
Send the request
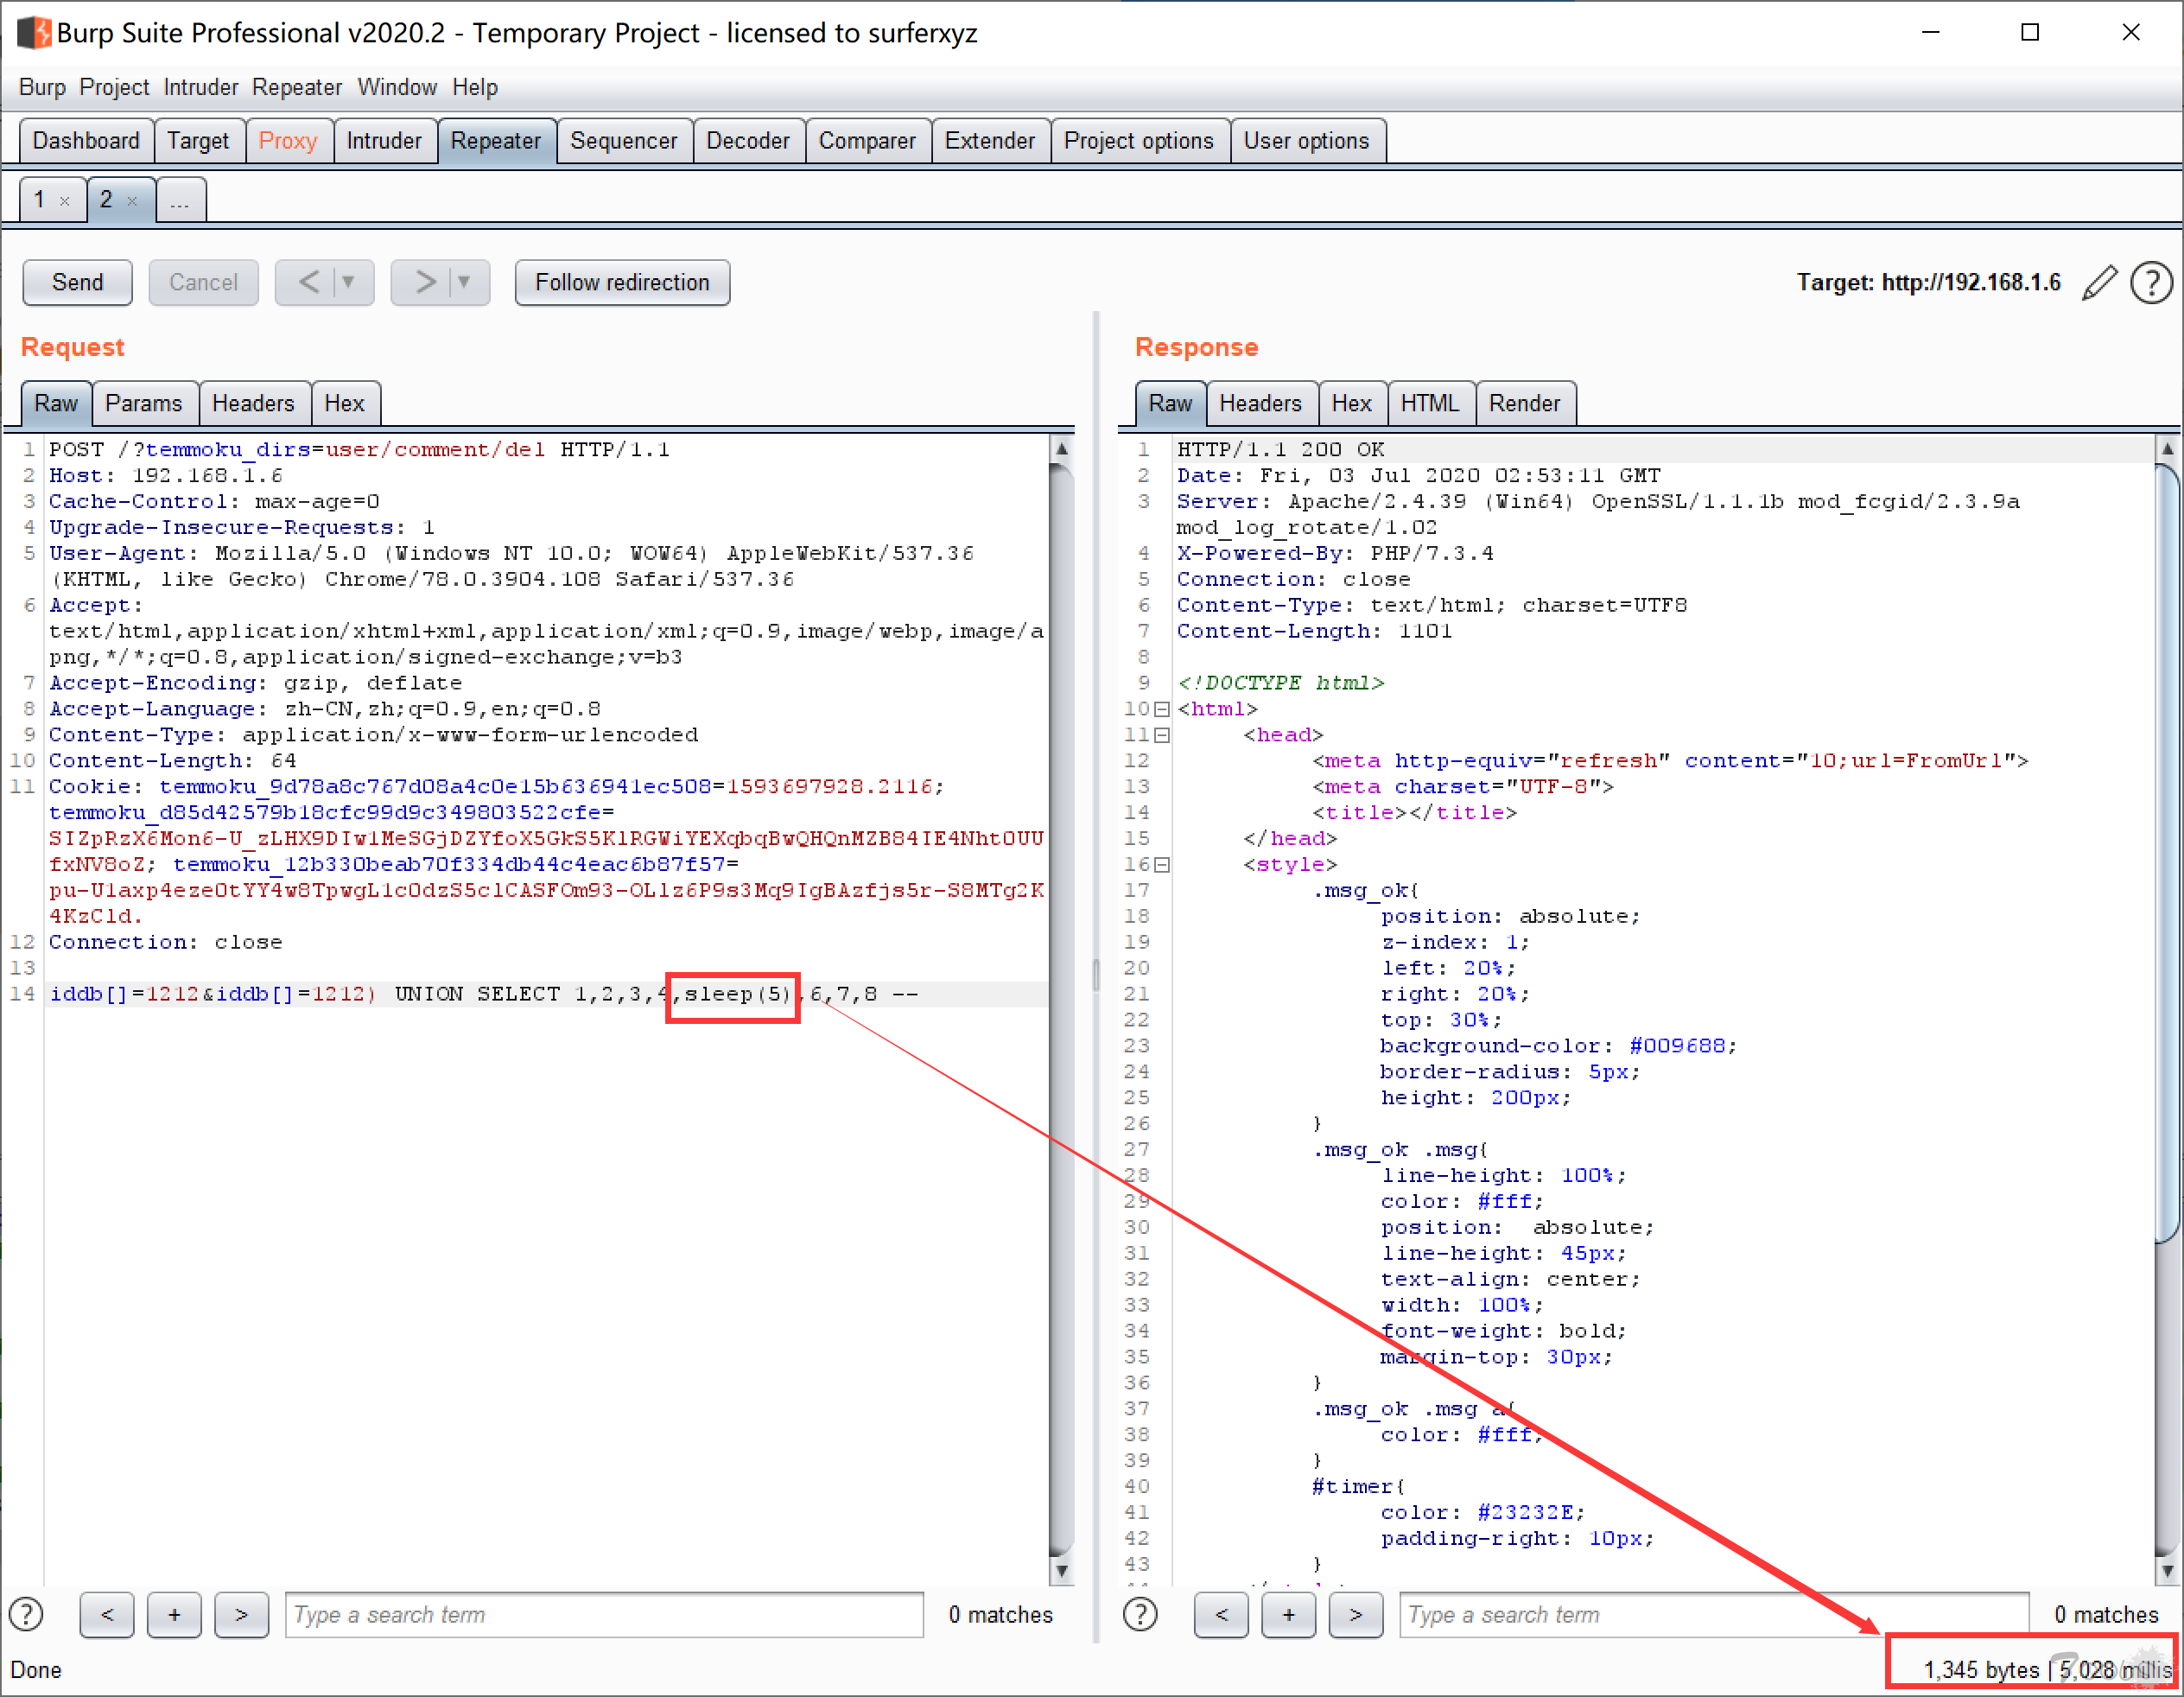pos(77,283)
